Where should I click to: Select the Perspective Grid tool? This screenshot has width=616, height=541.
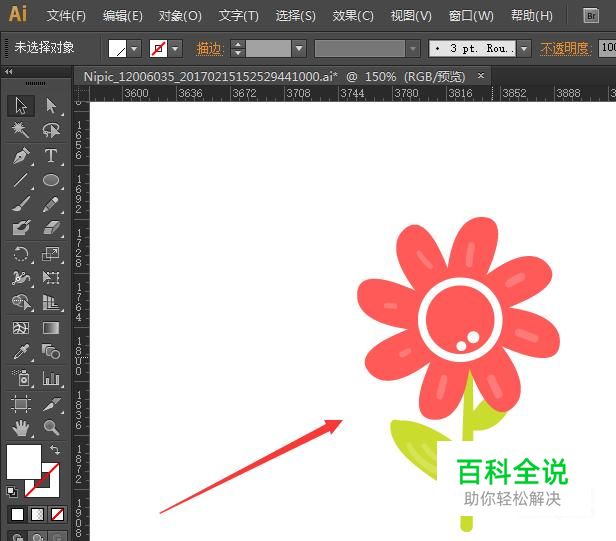51,303
